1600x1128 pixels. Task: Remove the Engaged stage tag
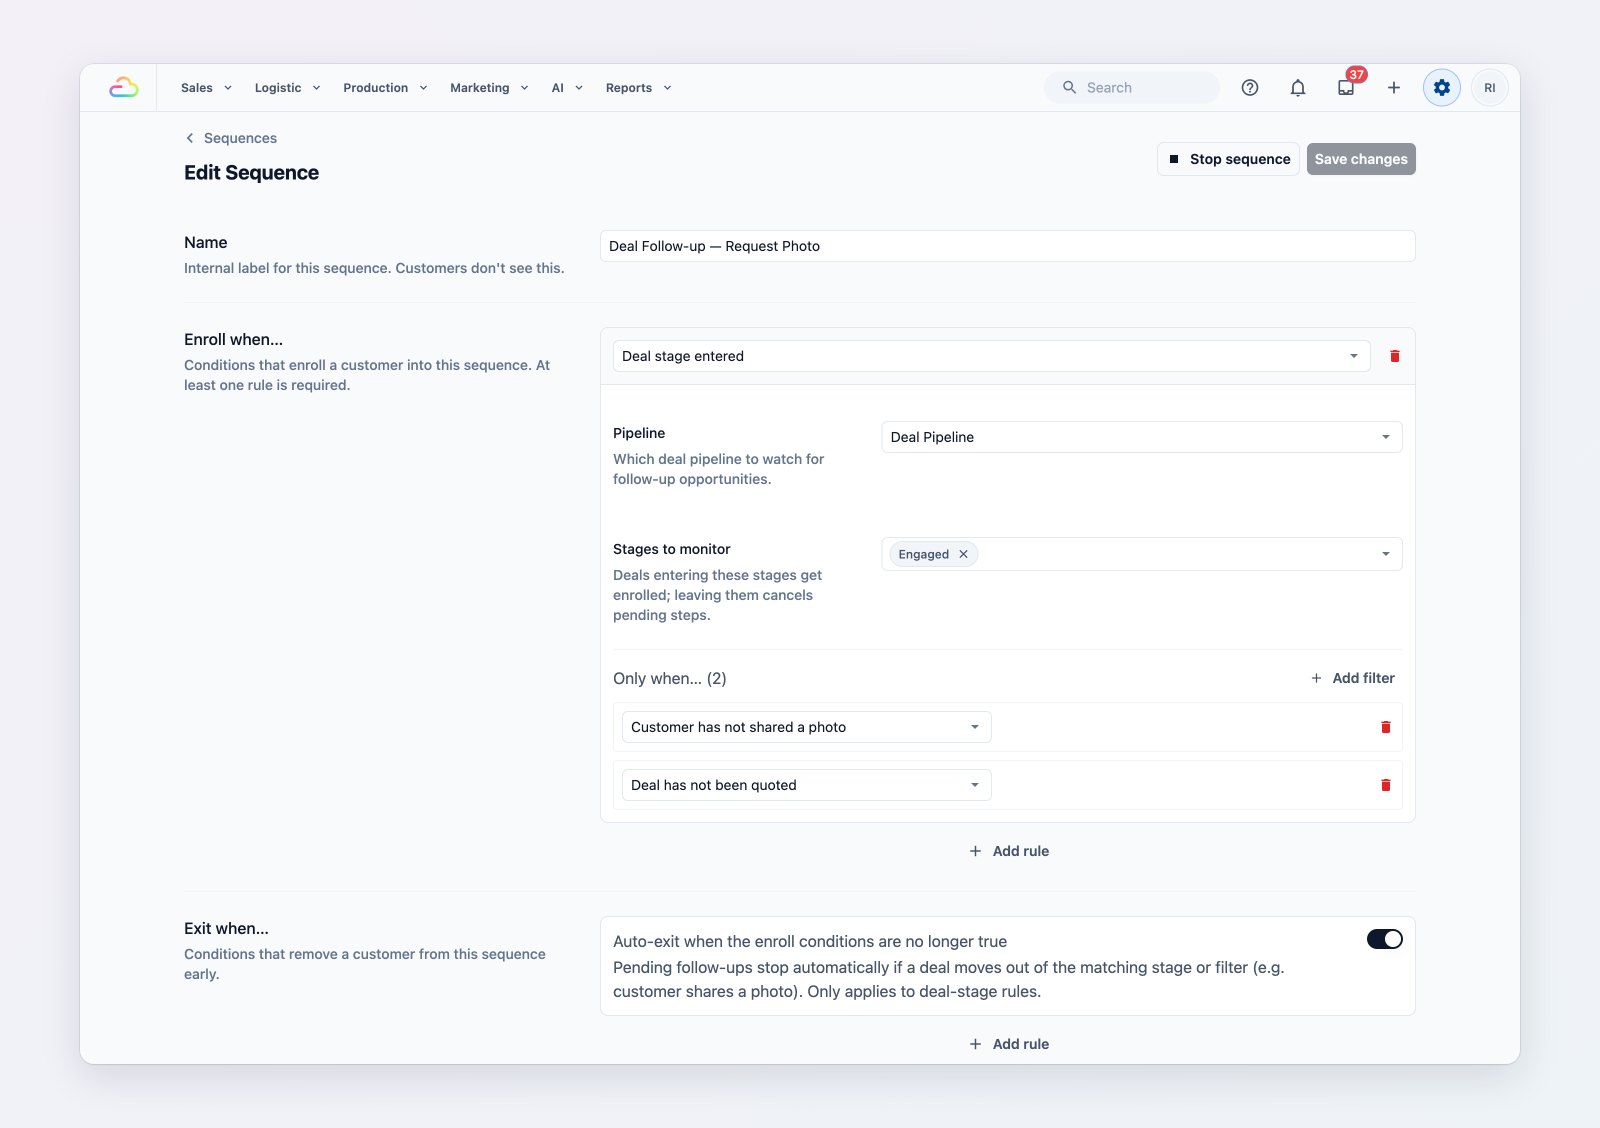963,554
